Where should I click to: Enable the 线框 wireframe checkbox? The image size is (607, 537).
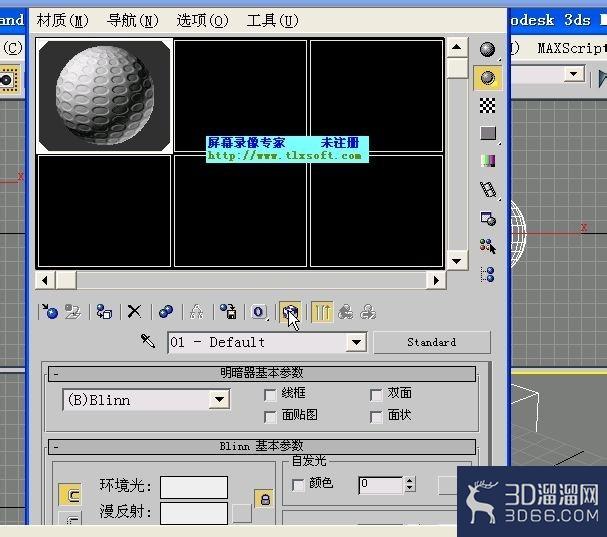270,395
